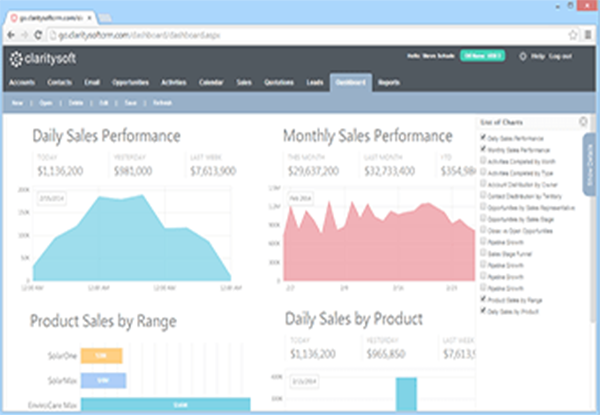The height and width of the screenshot is (415, 600).
Task: Enable Activities Completed by Month chart
Action: [483, 159]
